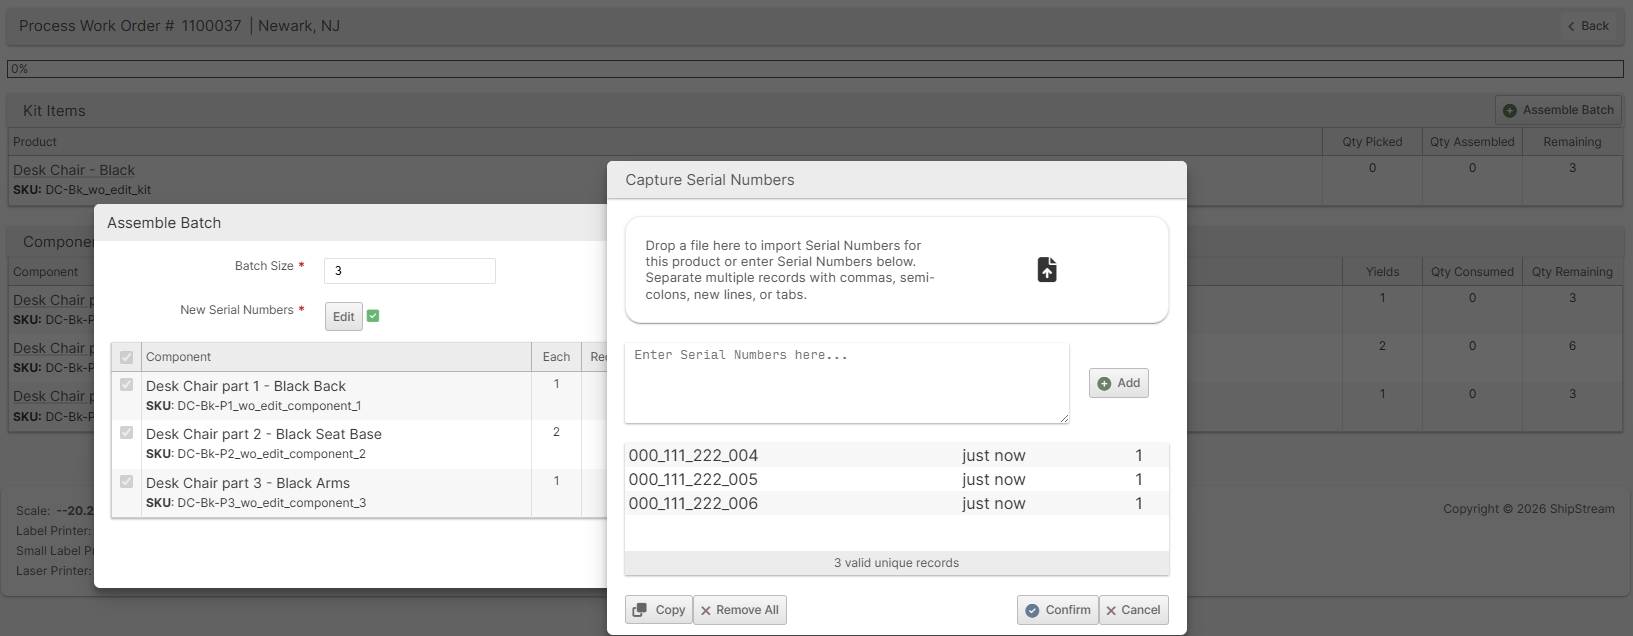Image resolution: width=1633 pixels, height=636 pixels.
Task: Toggle checkbox for Desk Chair part 2
Action: point(127,433)
